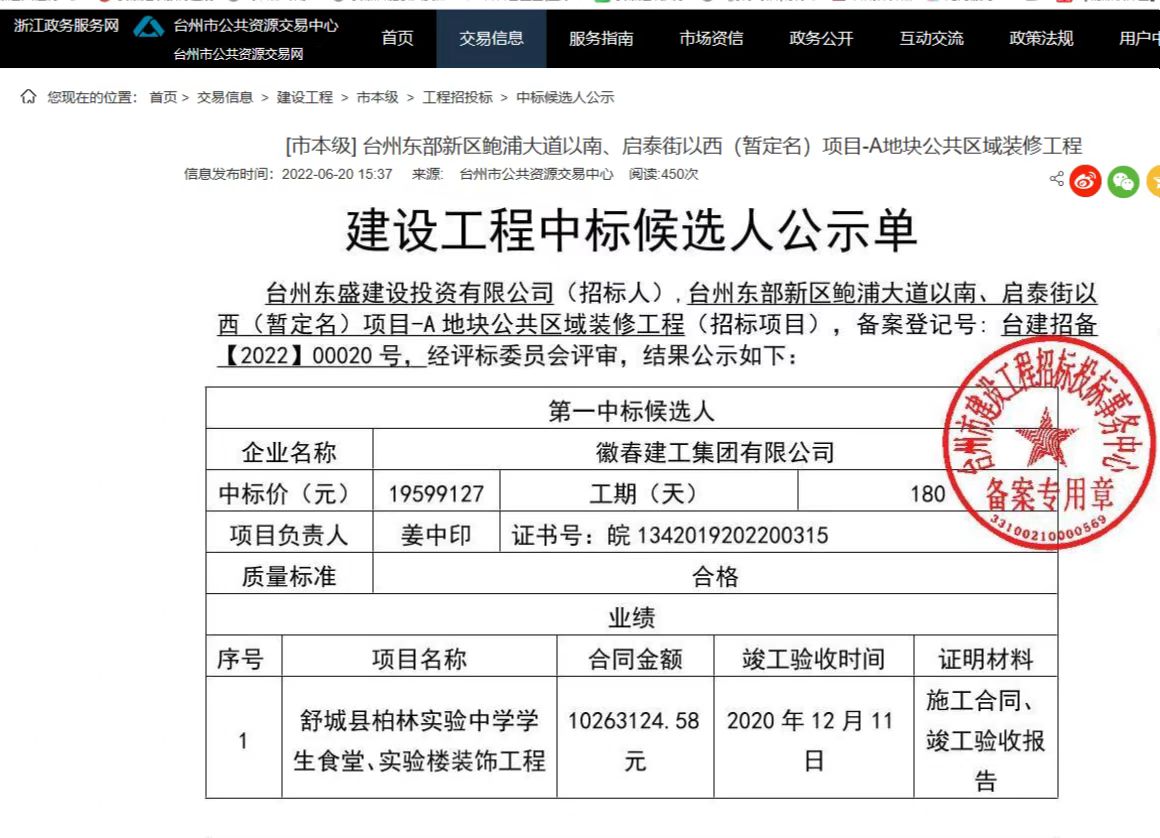Click the bid price 19599127
1160x838 pixels.
coord(436,493)
